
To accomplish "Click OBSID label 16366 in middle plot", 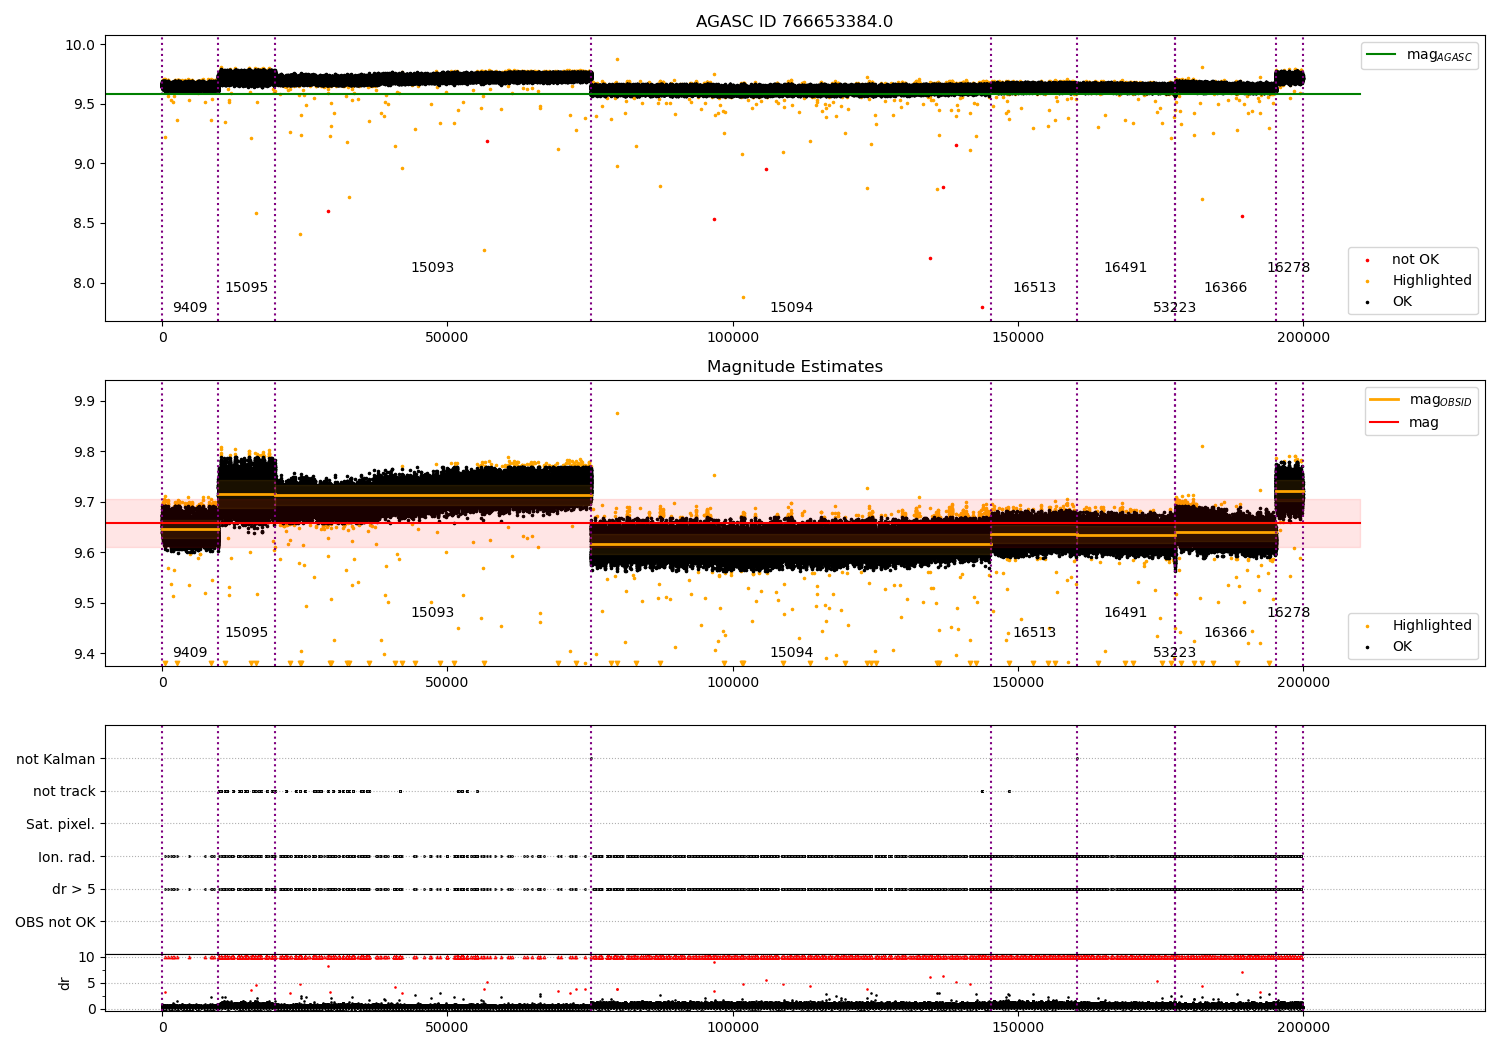I will pyautogui.click(x=1225, y=633).
